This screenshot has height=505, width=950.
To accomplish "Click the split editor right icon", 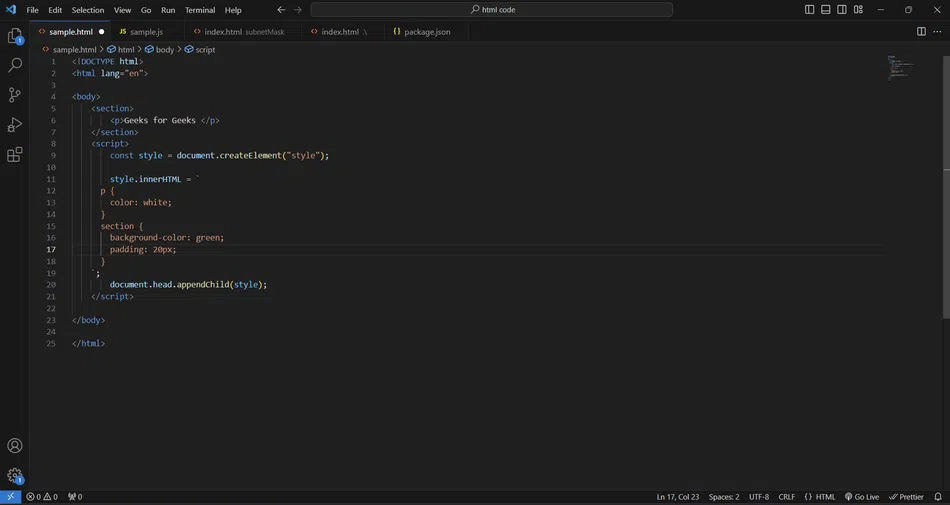I will click(x=921, y=32).
